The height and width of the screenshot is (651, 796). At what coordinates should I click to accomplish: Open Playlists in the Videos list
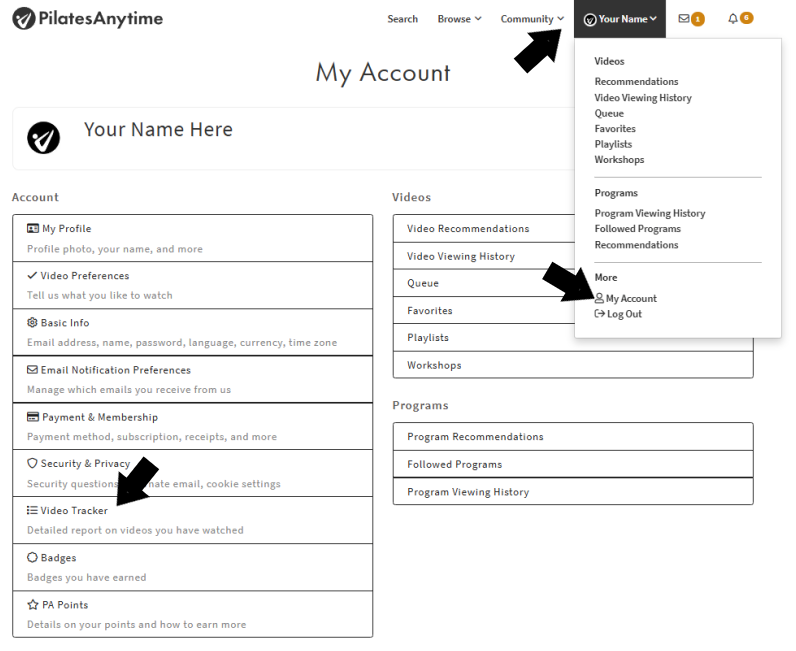click(x=573, y=338)
